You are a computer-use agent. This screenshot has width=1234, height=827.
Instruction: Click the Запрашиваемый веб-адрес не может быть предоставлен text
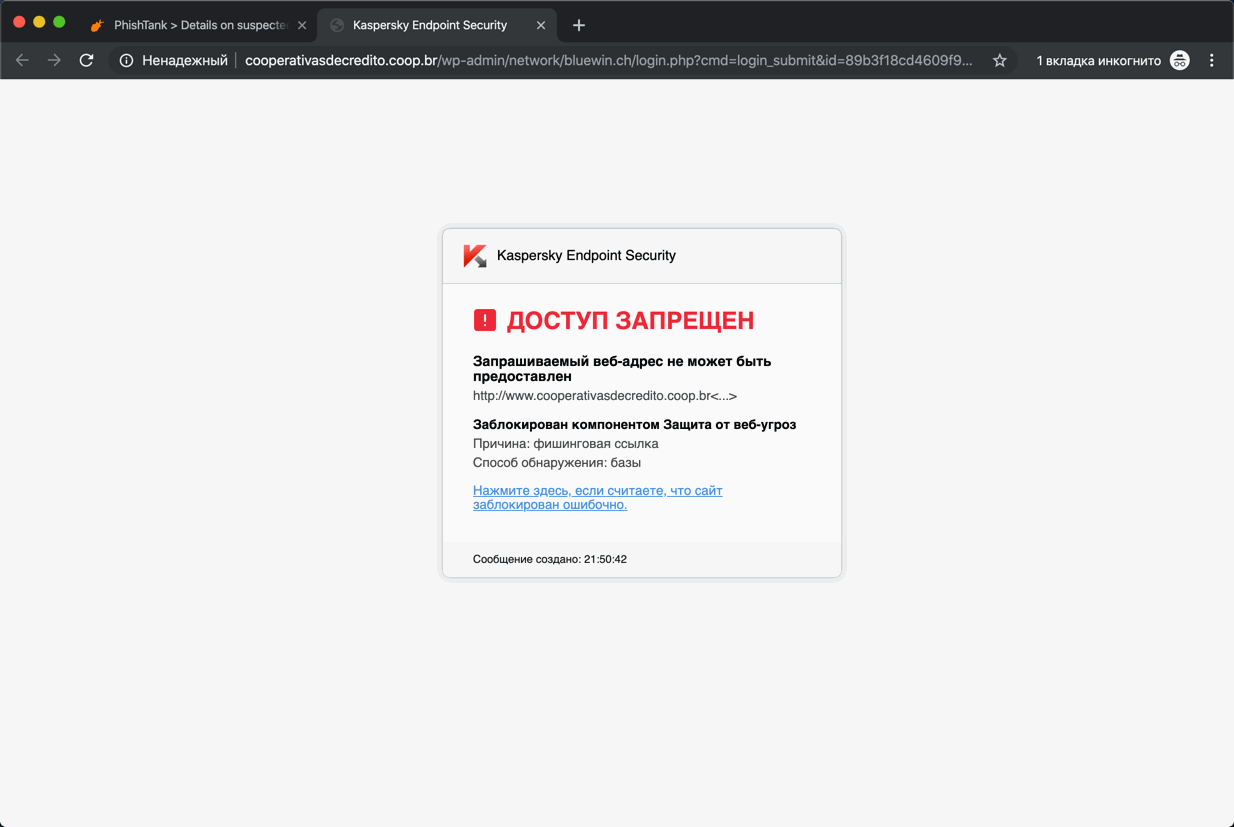[622, 369]
